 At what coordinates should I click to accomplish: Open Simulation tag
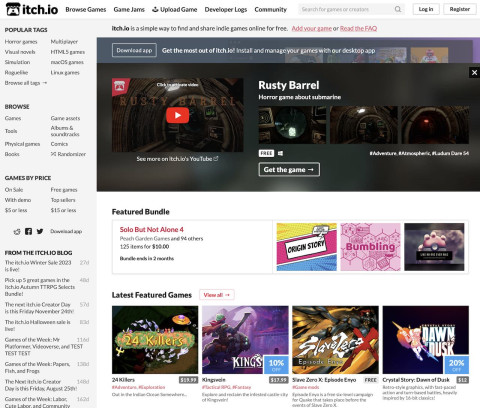(x=17, y=62)
